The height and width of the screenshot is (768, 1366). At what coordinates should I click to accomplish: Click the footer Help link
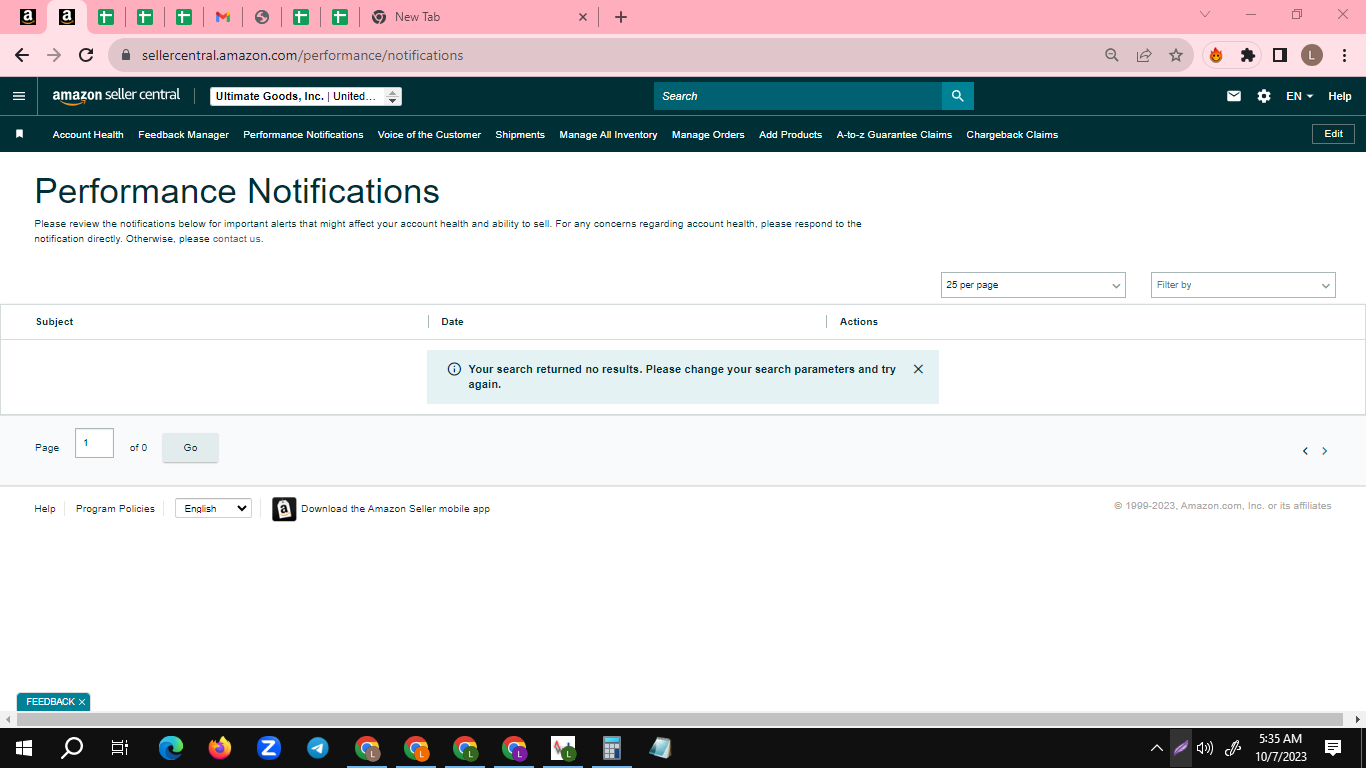pos(45,509)
